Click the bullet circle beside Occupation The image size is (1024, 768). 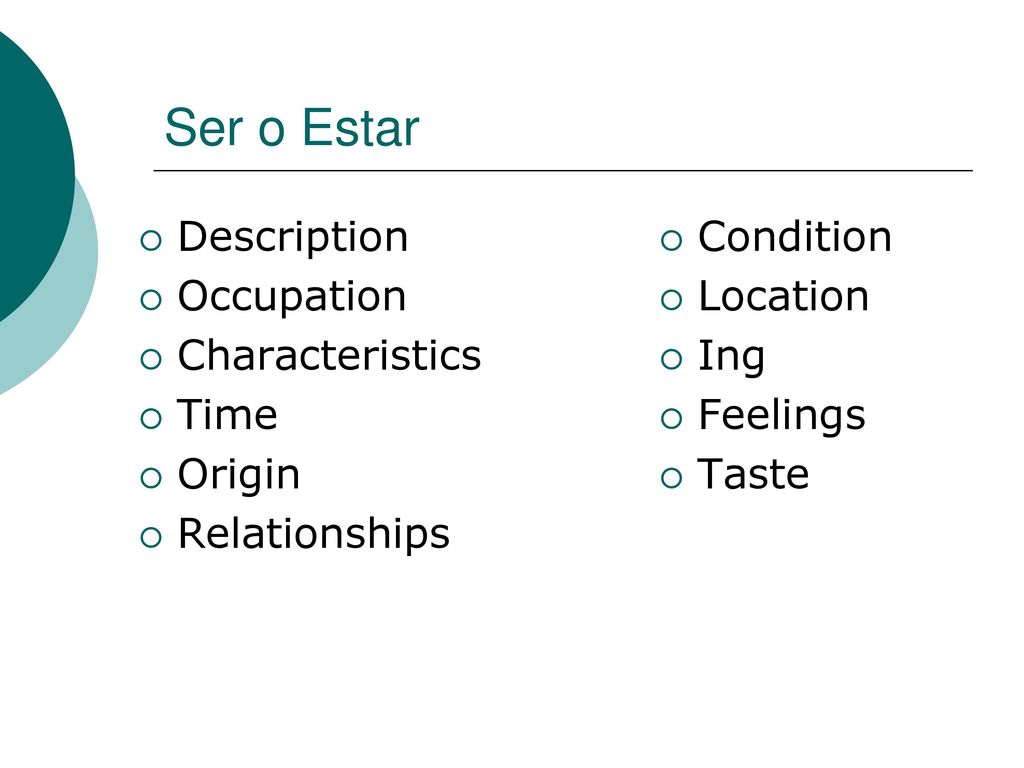151,300
